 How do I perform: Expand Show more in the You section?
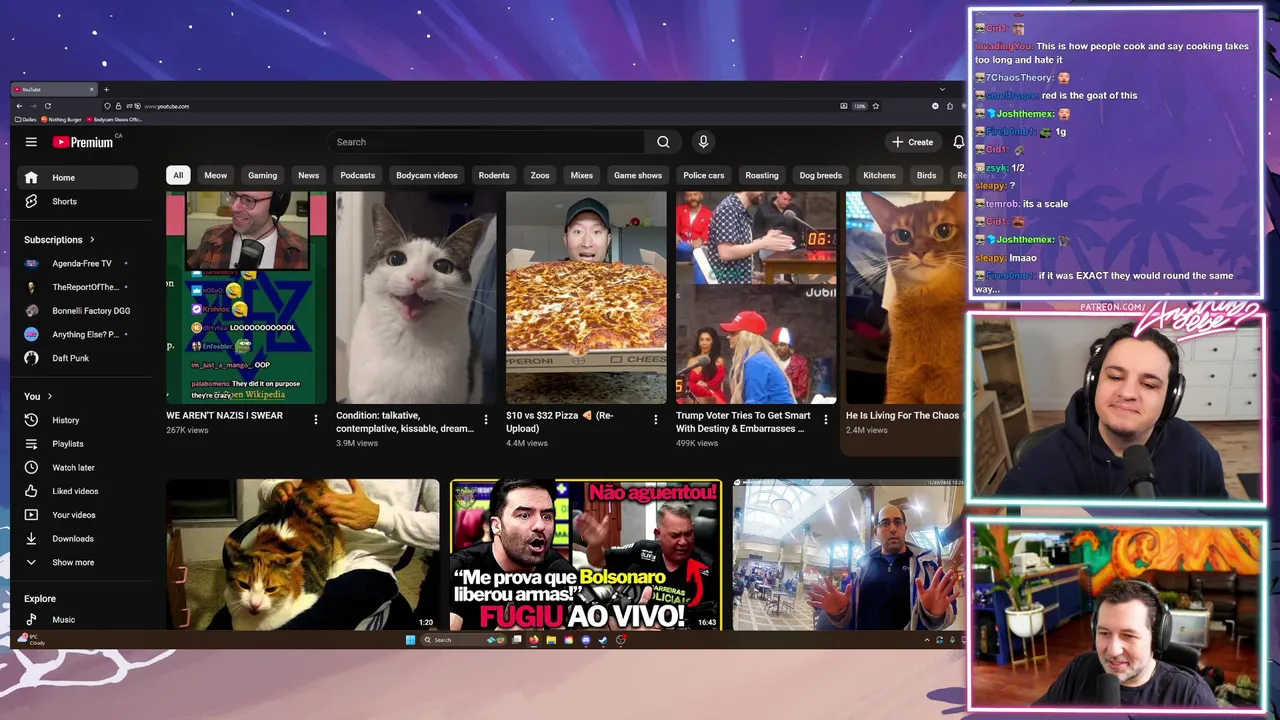click(x=77, y=563)
